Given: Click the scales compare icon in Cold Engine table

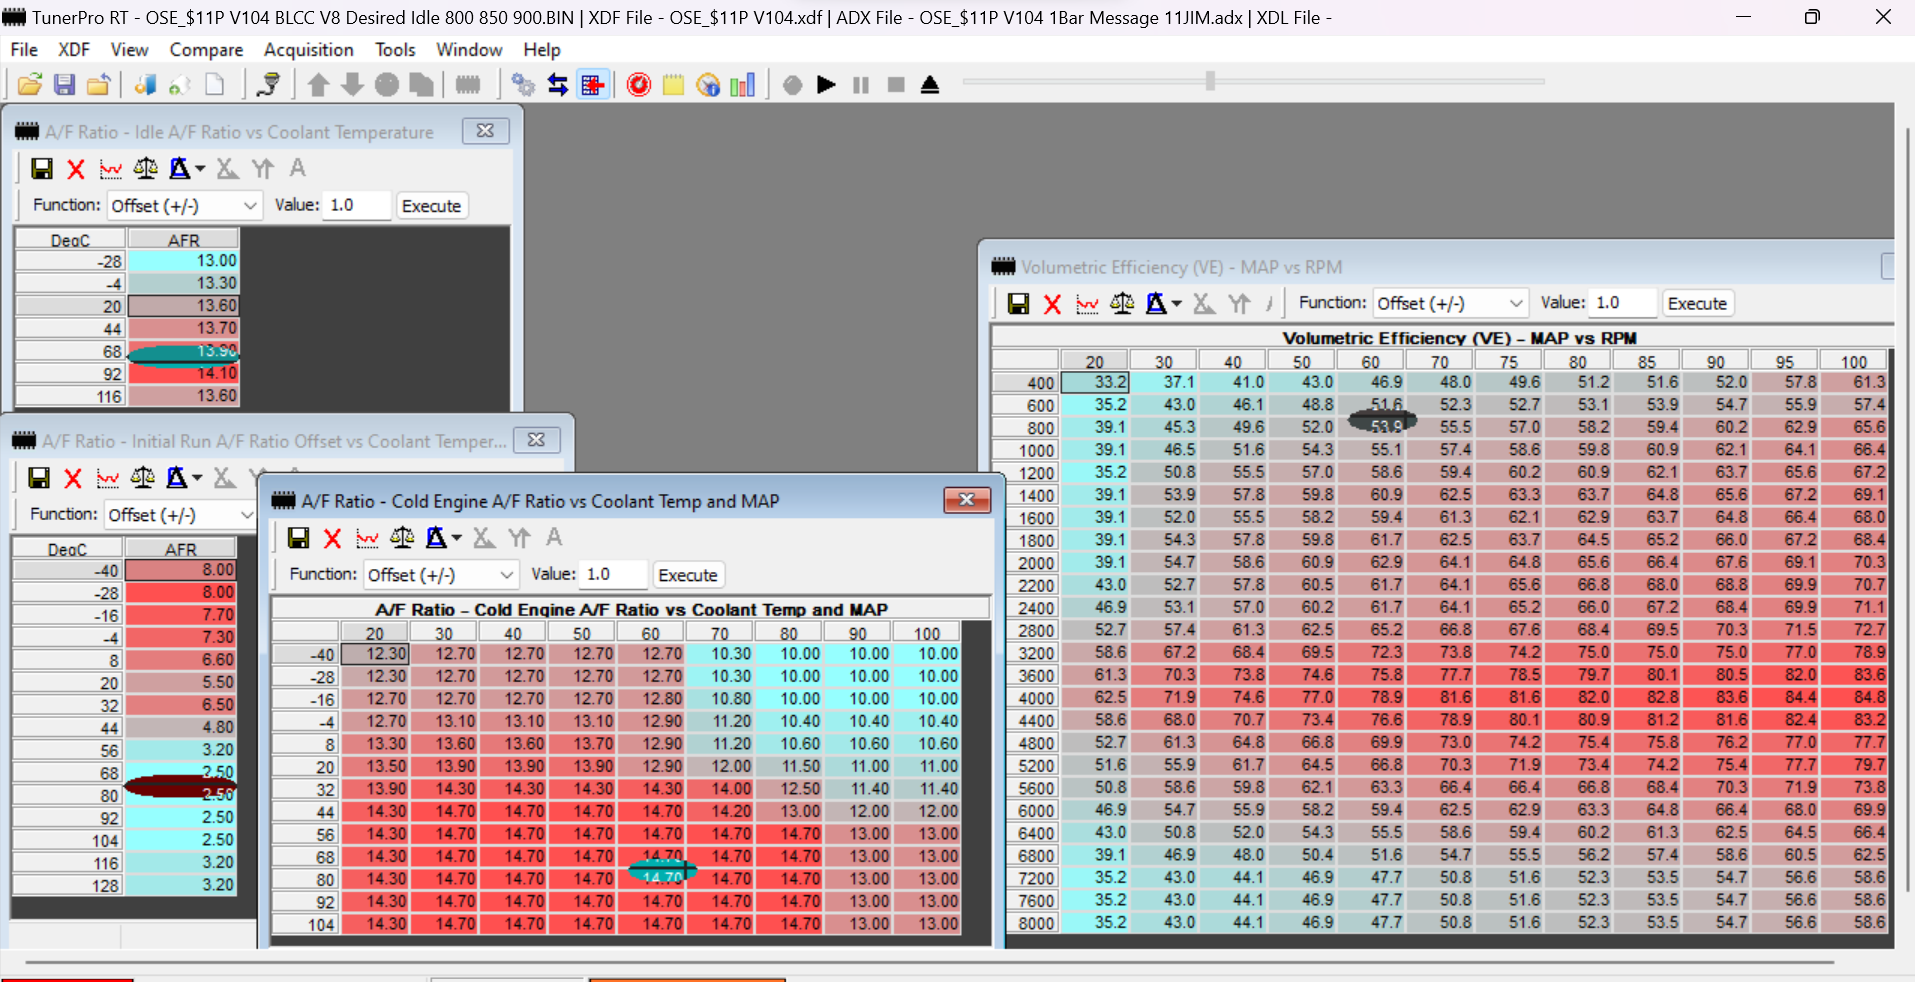Looking at the screenshot, I should pyautogui.click(x=402, y=538).
